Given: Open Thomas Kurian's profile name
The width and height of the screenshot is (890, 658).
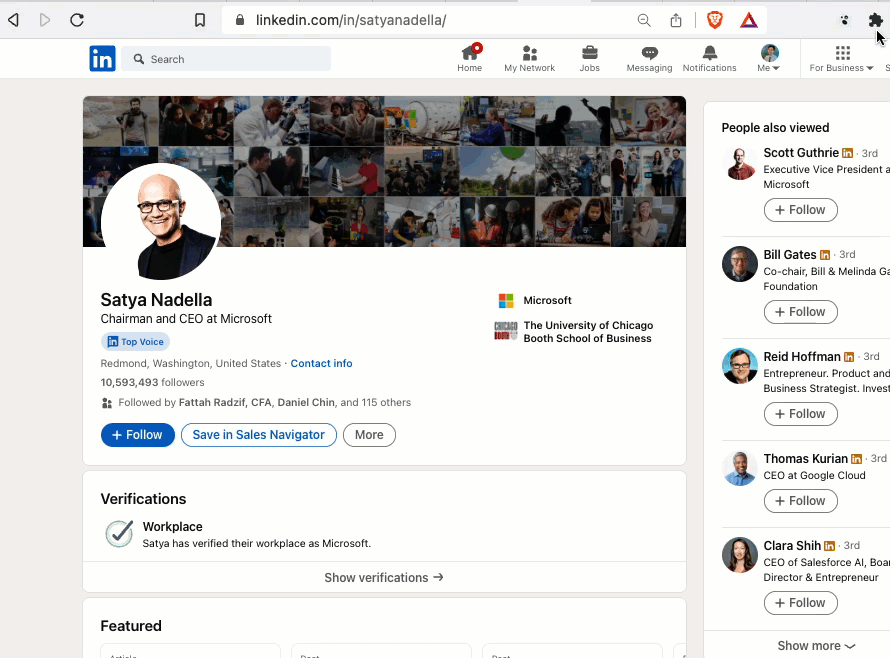Looking at the screenshot, I should tap(805, 459).
